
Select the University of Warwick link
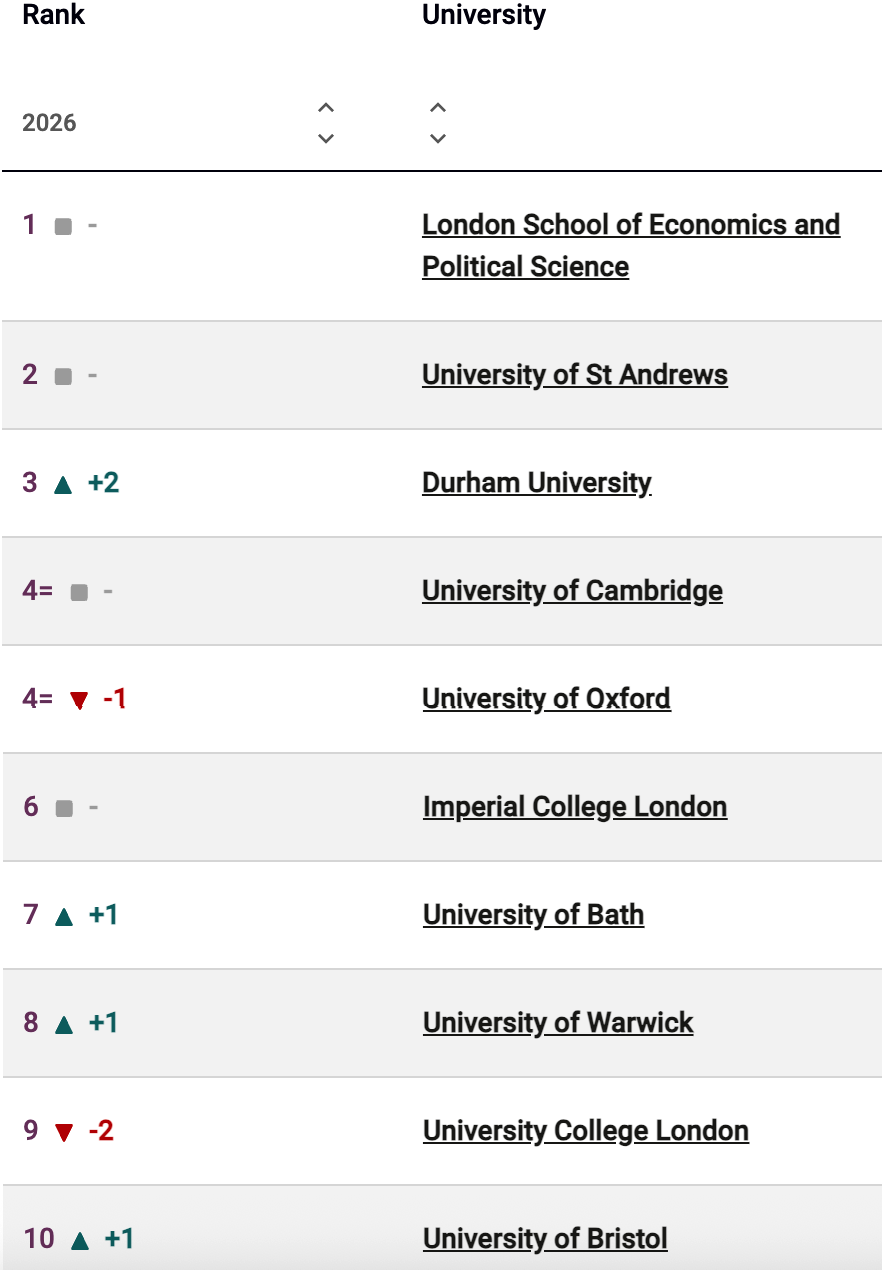(x=558, y=1023)
